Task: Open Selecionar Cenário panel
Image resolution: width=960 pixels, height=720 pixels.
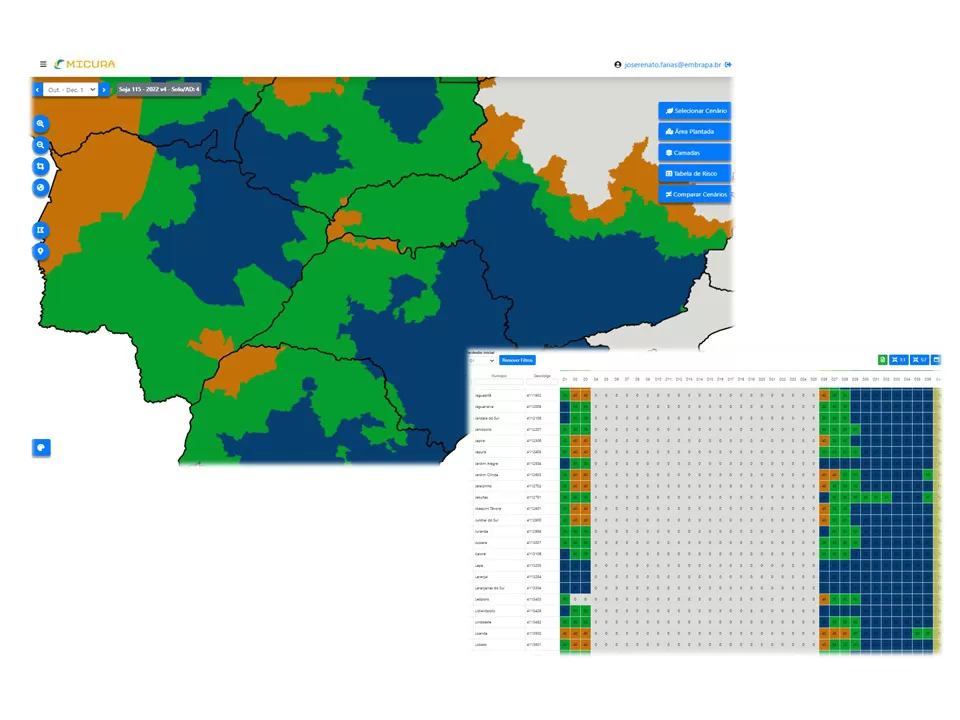Action: 695,111
